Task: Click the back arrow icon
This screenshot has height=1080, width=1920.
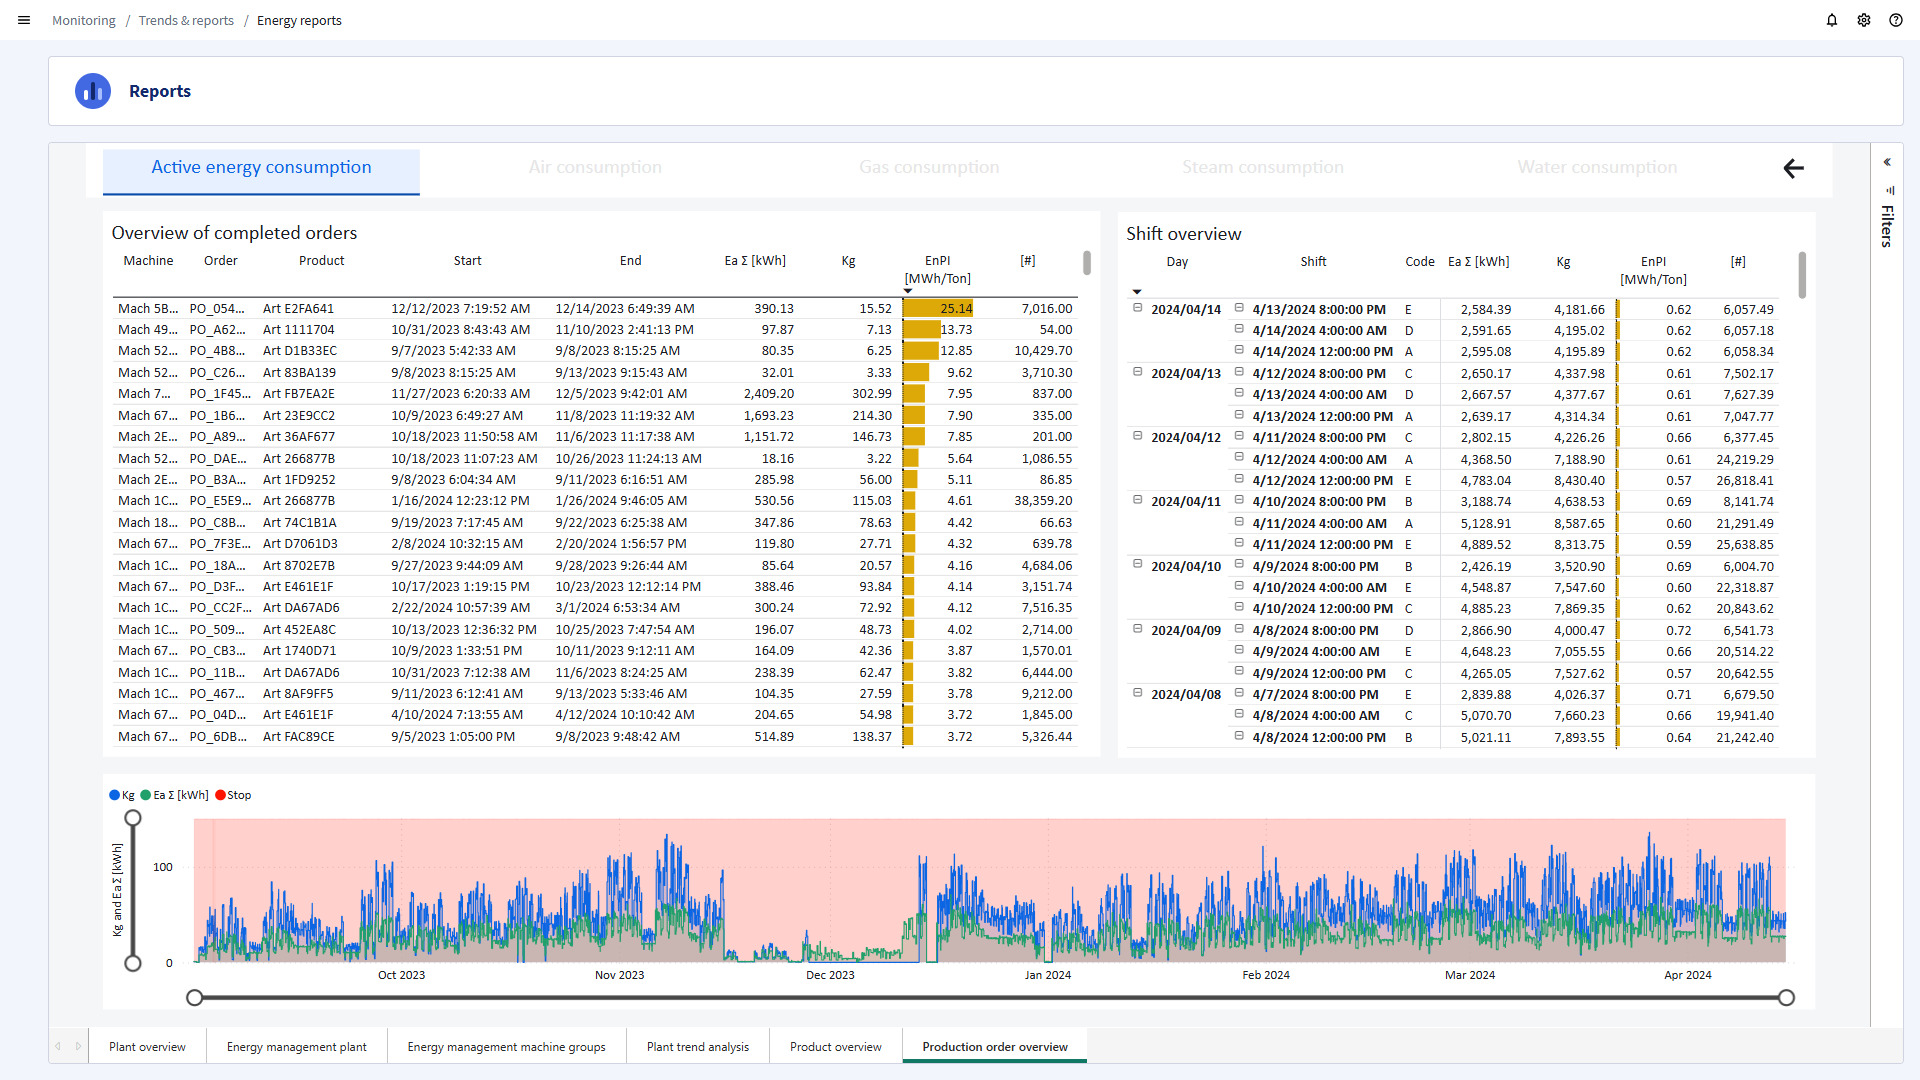Action: click(x=1794, y=169)
